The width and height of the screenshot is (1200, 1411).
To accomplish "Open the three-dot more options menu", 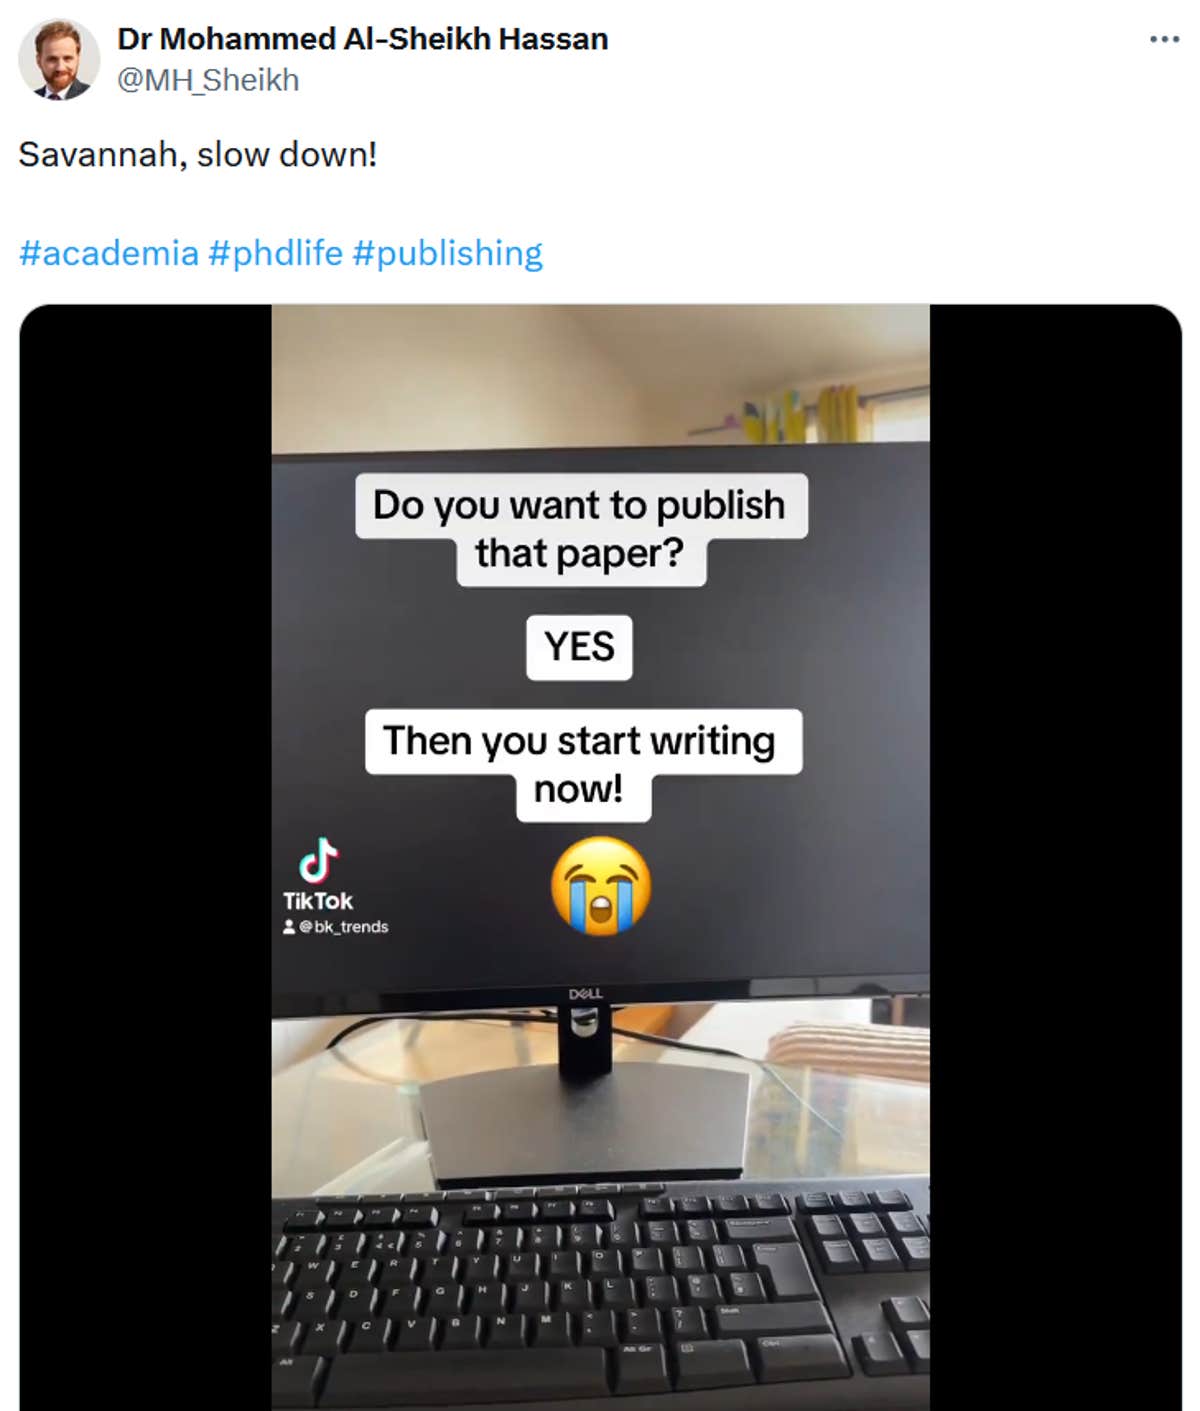I will click(1164, 39).
